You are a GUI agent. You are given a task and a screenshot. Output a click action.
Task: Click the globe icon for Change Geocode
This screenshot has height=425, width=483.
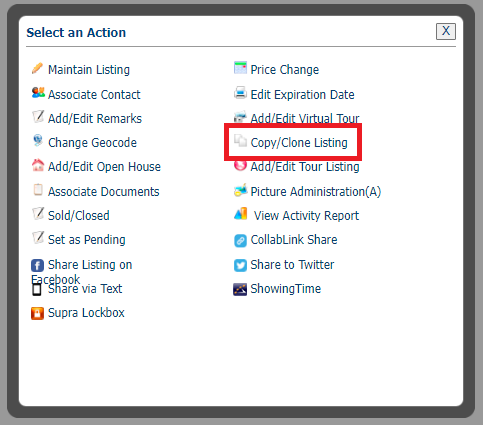tap(38, 141)
